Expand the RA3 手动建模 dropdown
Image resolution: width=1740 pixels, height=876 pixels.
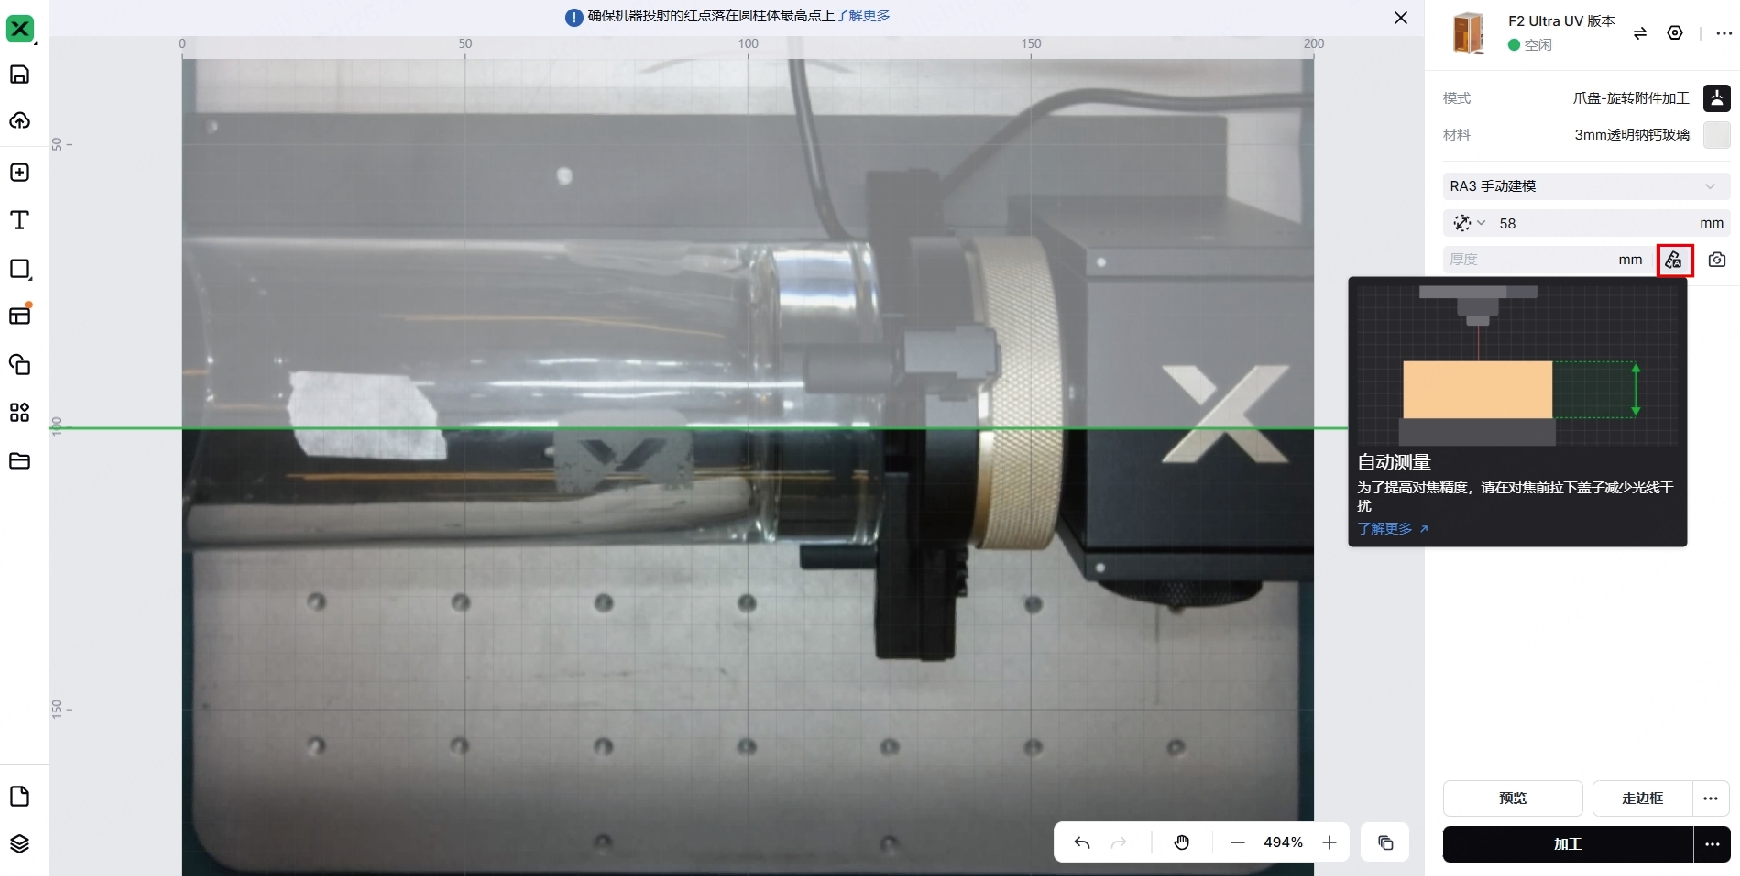[x=1586, y=186]
